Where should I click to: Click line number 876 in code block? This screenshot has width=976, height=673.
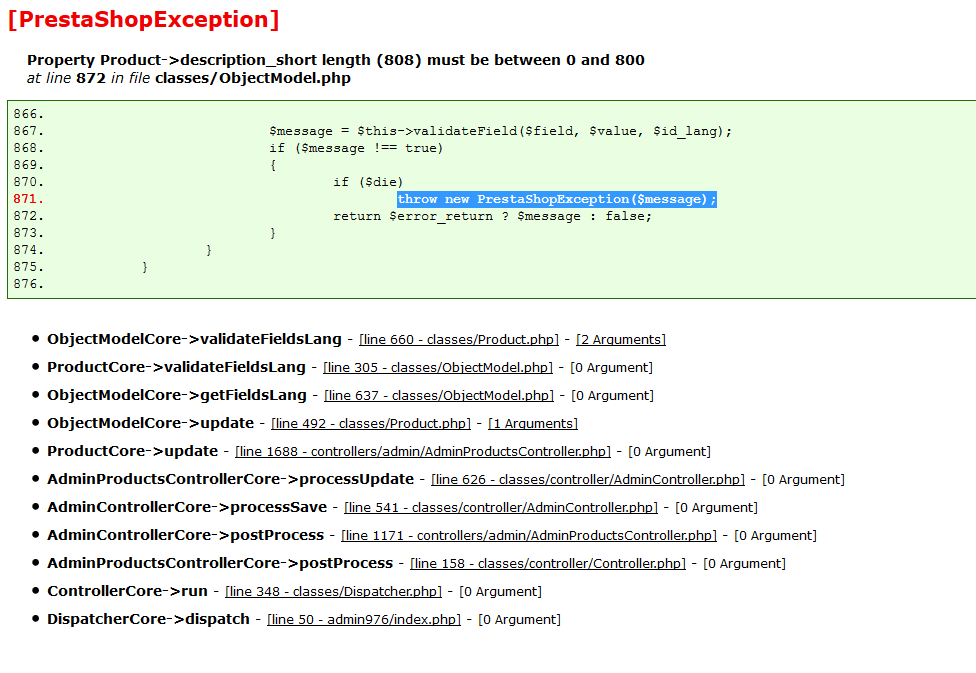click(x=29, y=284)
